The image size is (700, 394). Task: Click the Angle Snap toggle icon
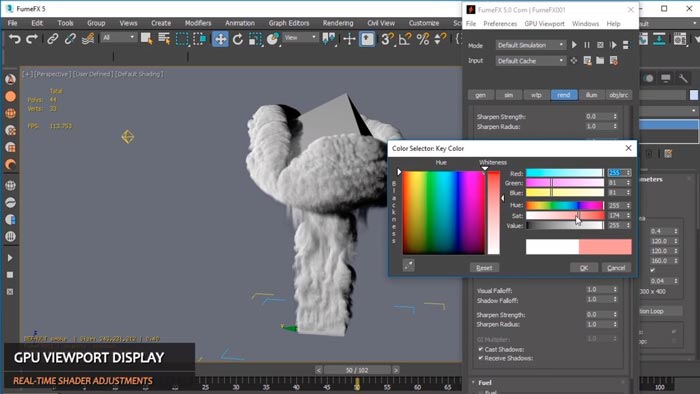click(405, 39)
